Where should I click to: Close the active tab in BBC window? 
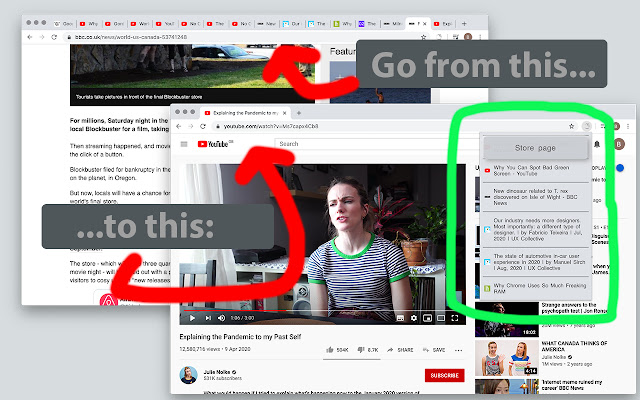pos(425,24)
